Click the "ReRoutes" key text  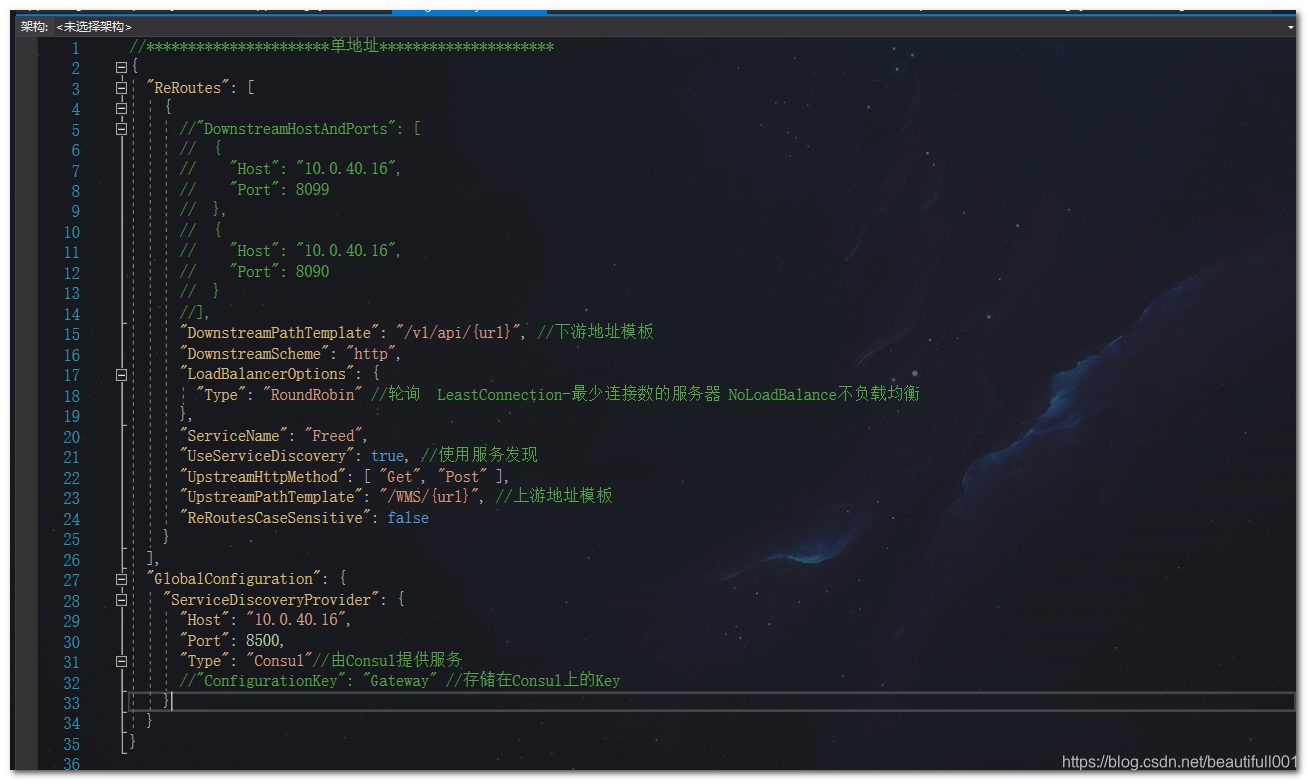[187, 88]
